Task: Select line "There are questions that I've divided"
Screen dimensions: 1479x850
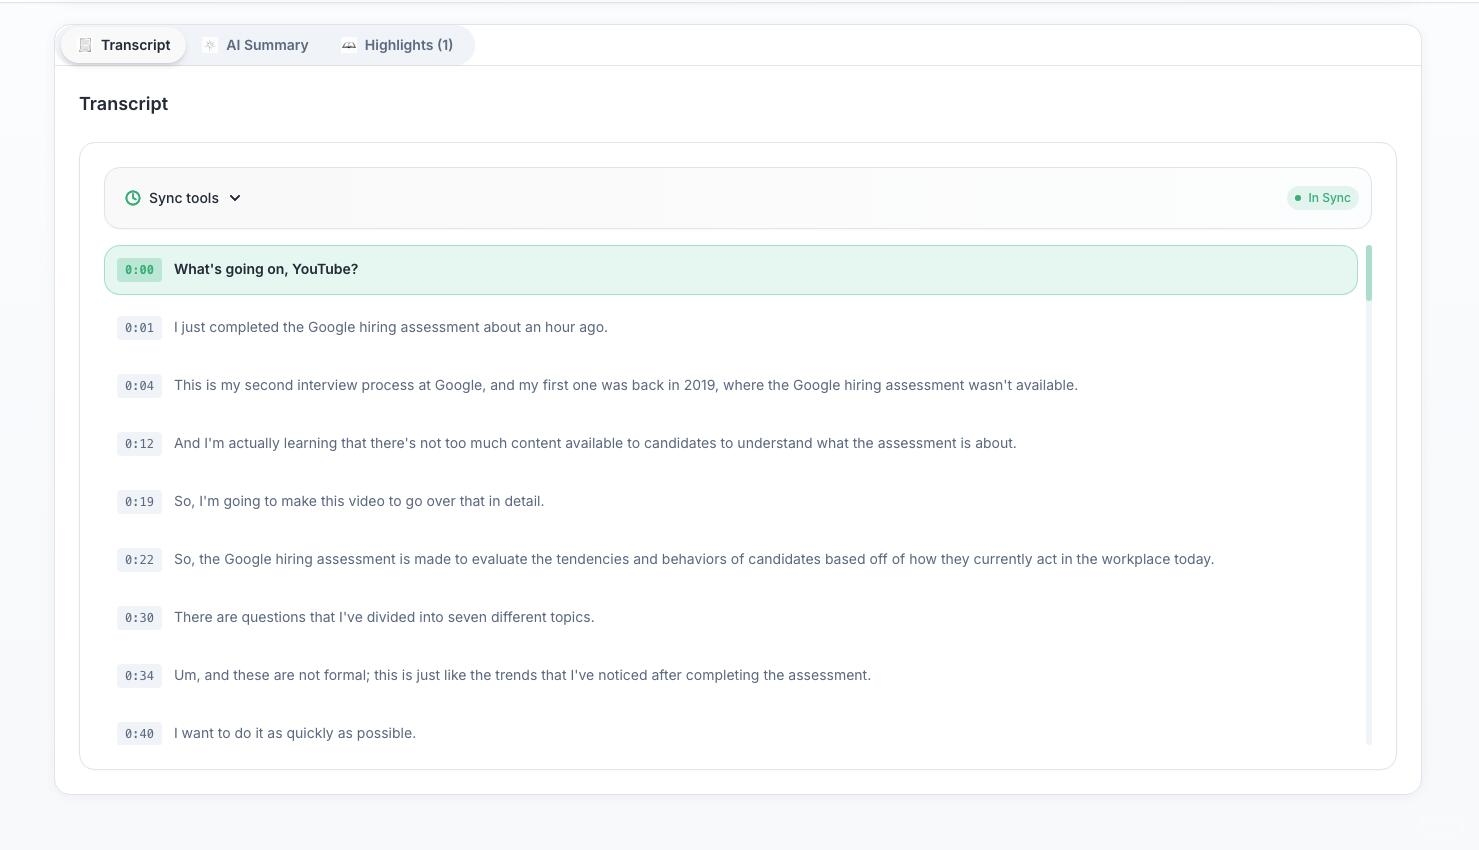Action: pos(731,618)
